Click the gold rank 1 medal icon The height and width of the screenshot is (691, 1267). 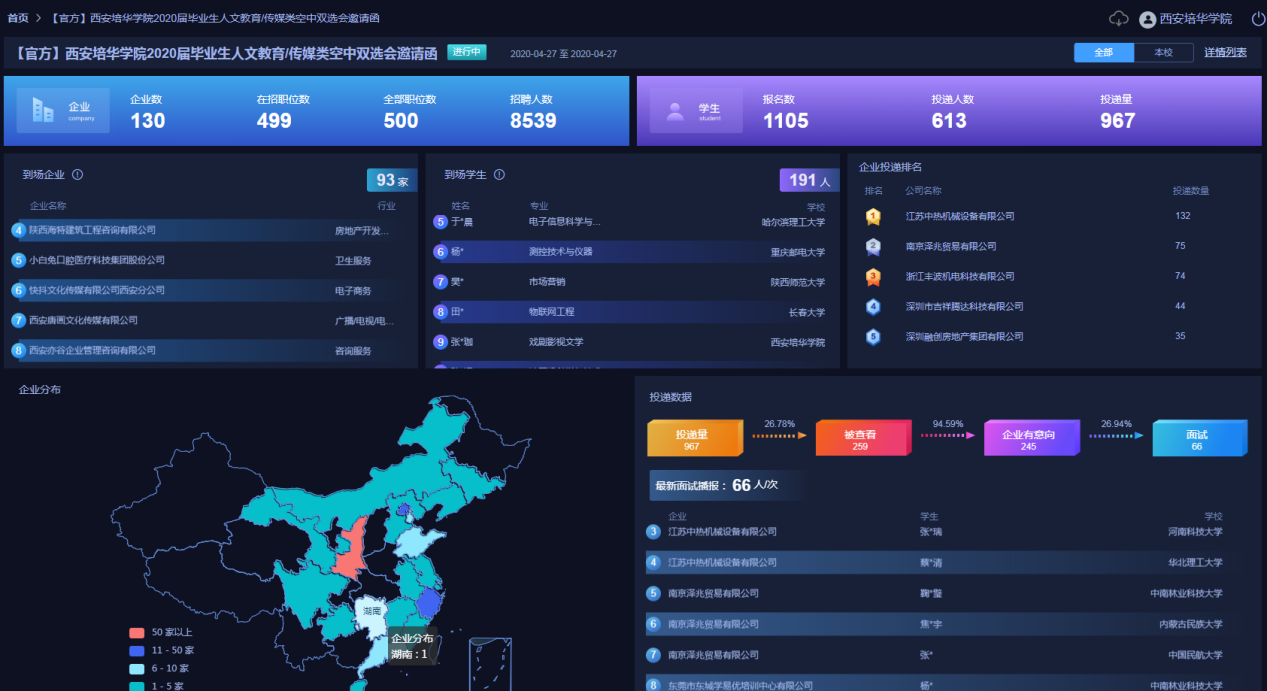point(873,216)
